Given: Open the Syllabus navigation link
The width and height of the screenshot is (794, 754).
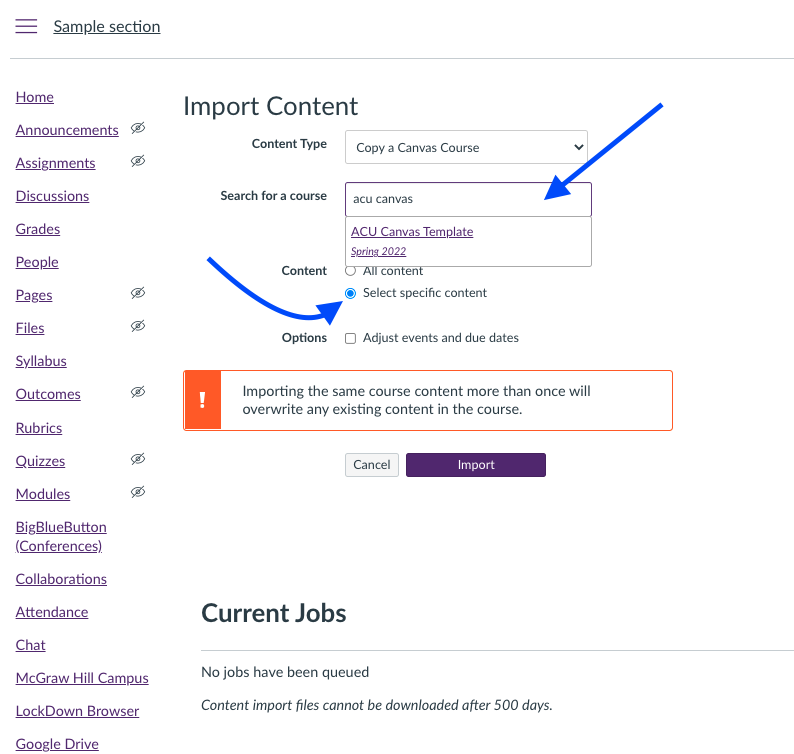Looking at the screenshot, I should 41,361.
